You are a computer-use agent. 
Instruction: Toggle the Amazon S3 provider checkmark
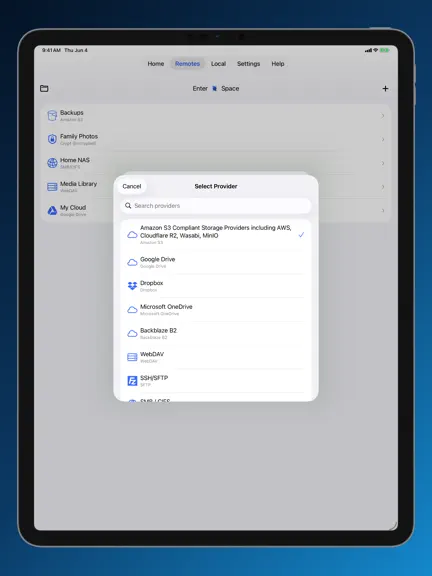(301, 235)
